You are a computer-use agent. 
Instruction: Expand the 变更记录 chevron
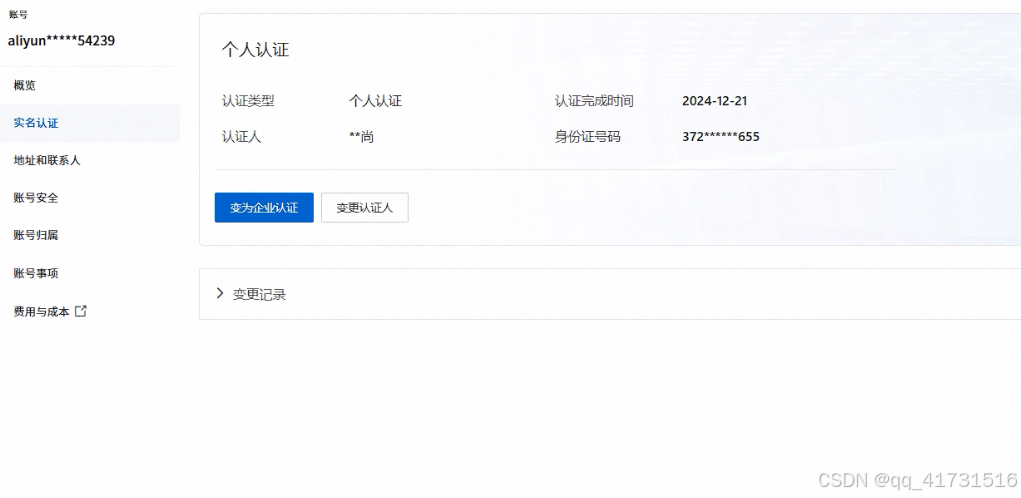(x=219, y=294)
